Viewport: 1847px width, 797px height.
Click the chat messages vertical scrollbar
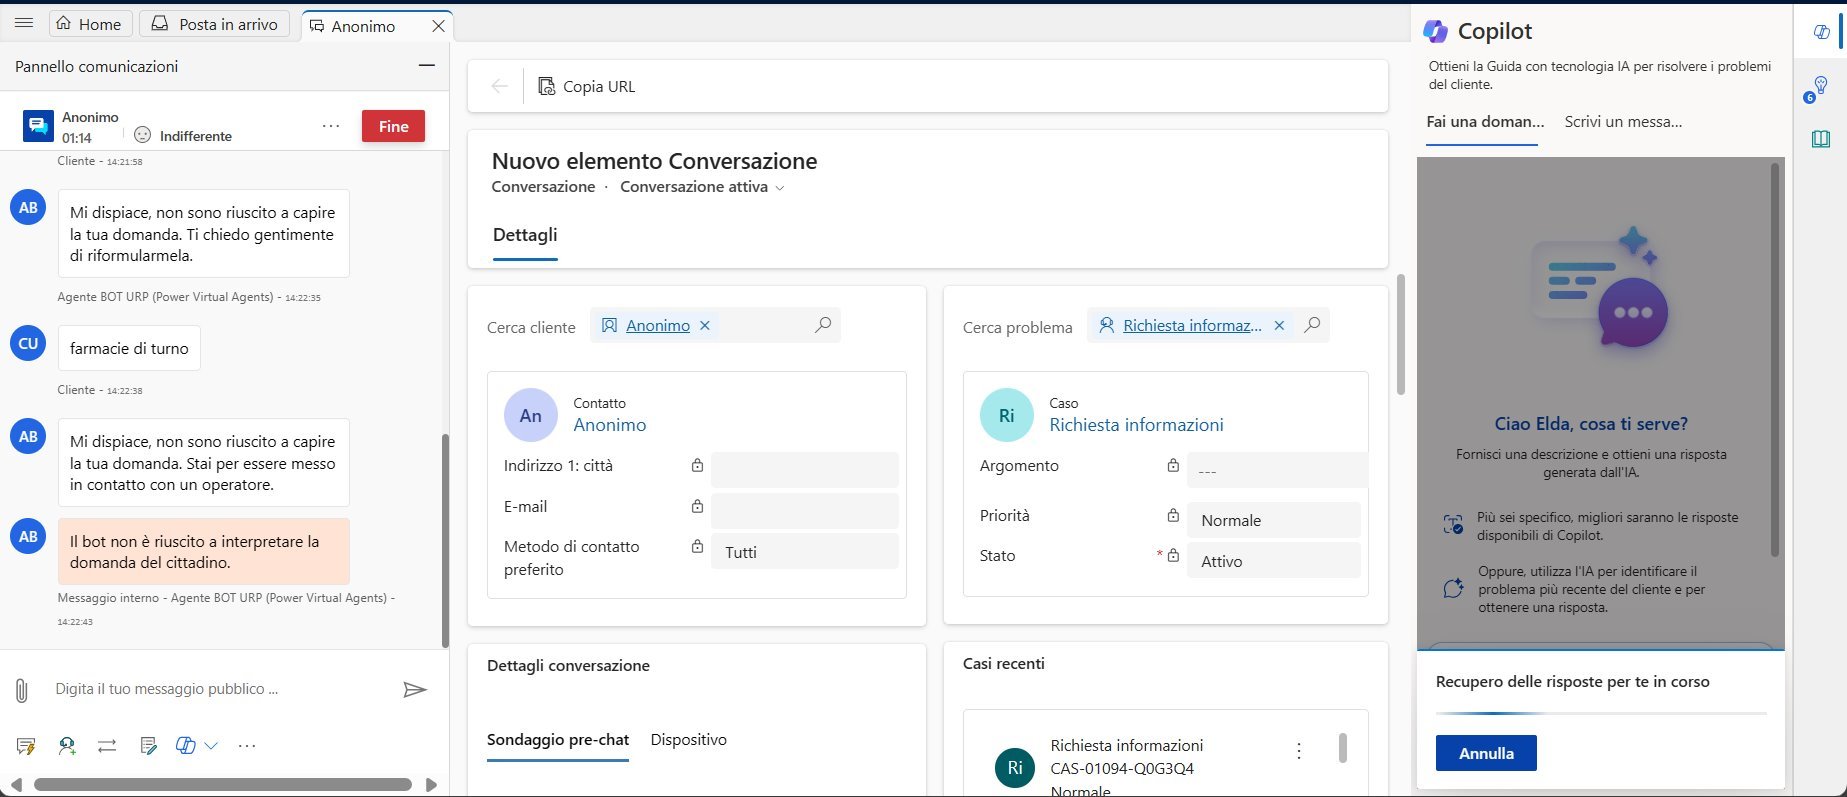click(x=445, y=540)
